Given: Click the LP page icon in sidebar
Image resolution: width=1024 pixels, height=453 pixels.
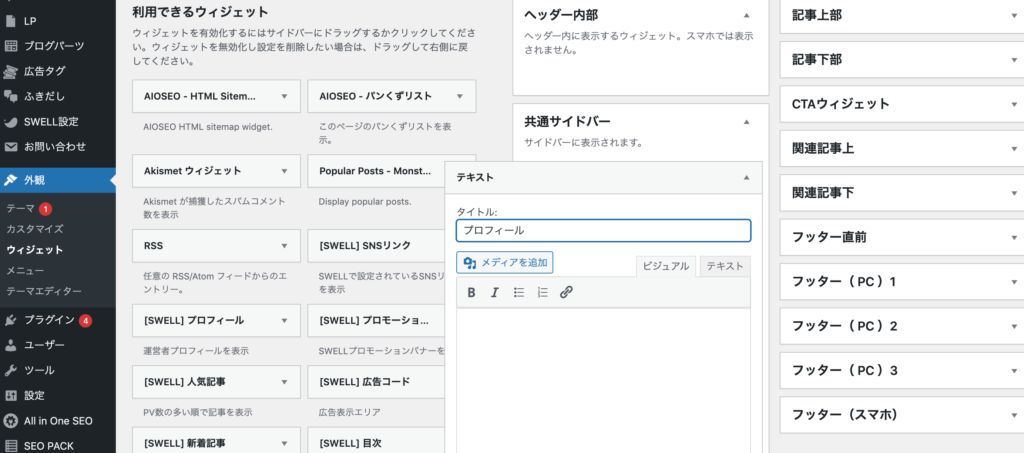Looking at the screenshot, I should pyautogui.click(x=10, y=21).
